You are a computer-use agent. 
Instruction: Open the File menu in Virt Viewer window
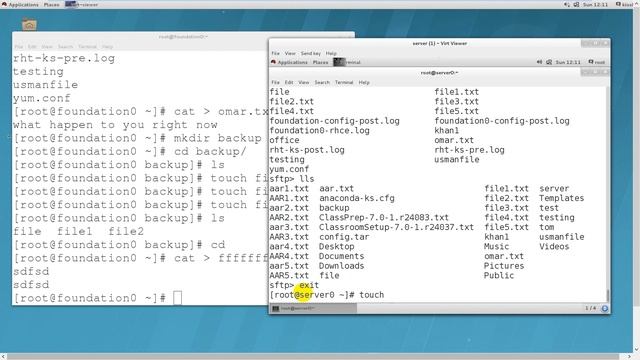pyautogui.click(x=276, y=53)
